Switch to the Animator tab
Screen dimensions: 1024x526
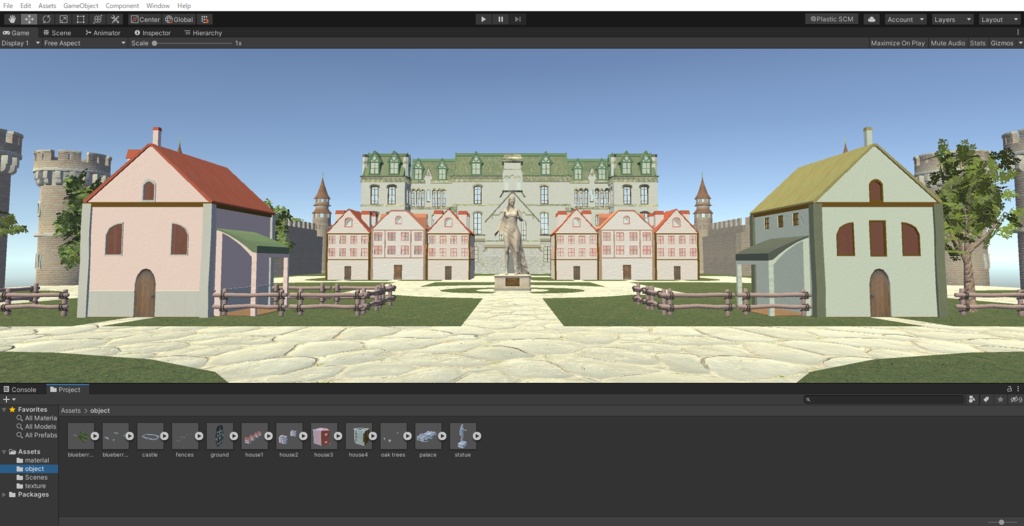click(x=103, y=33)
